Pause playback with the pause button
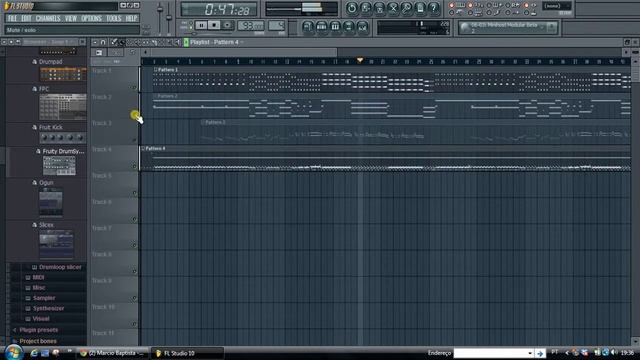 coord(201,25)
